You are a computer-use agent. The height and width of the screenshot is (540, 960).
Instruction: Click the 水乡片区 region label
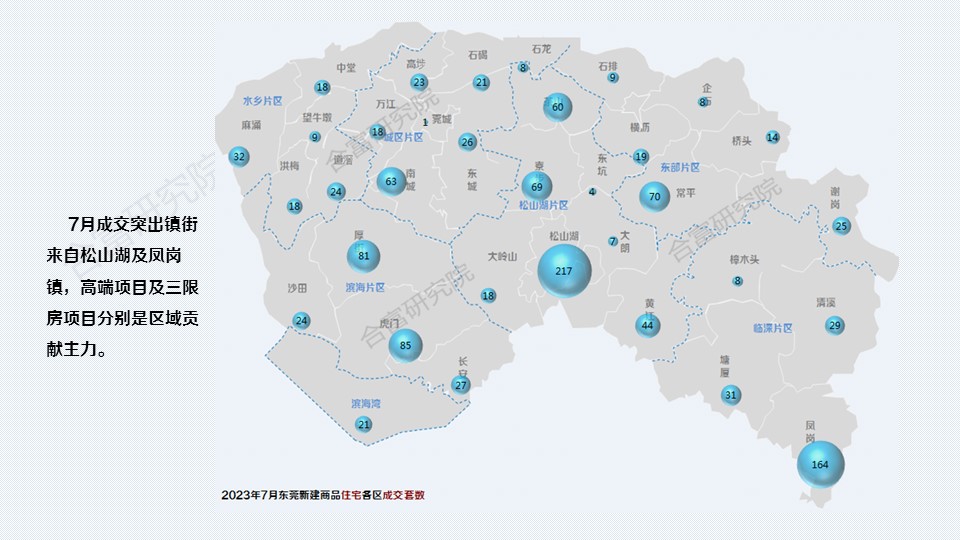click(x=263, y=101)
